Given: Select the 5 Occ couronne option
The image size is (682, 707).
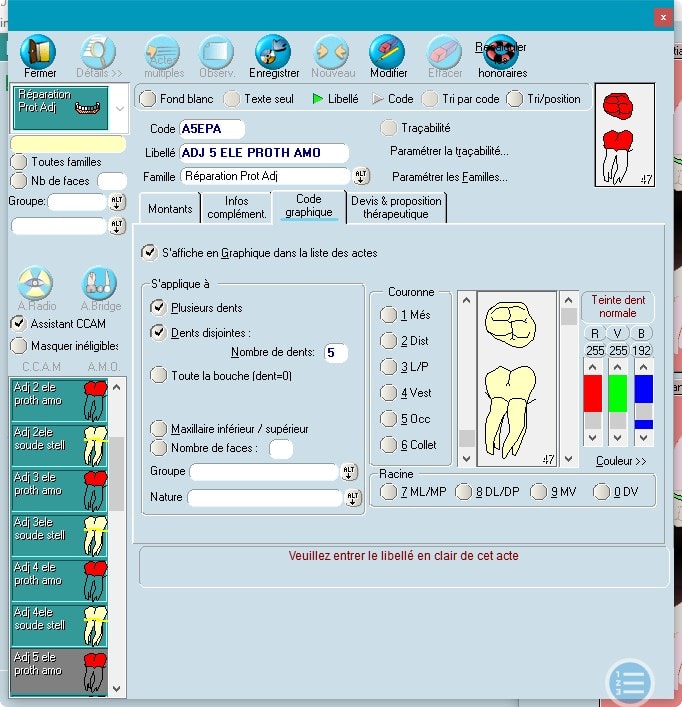Looking at the screenshot, I should (x=388, y=419).
